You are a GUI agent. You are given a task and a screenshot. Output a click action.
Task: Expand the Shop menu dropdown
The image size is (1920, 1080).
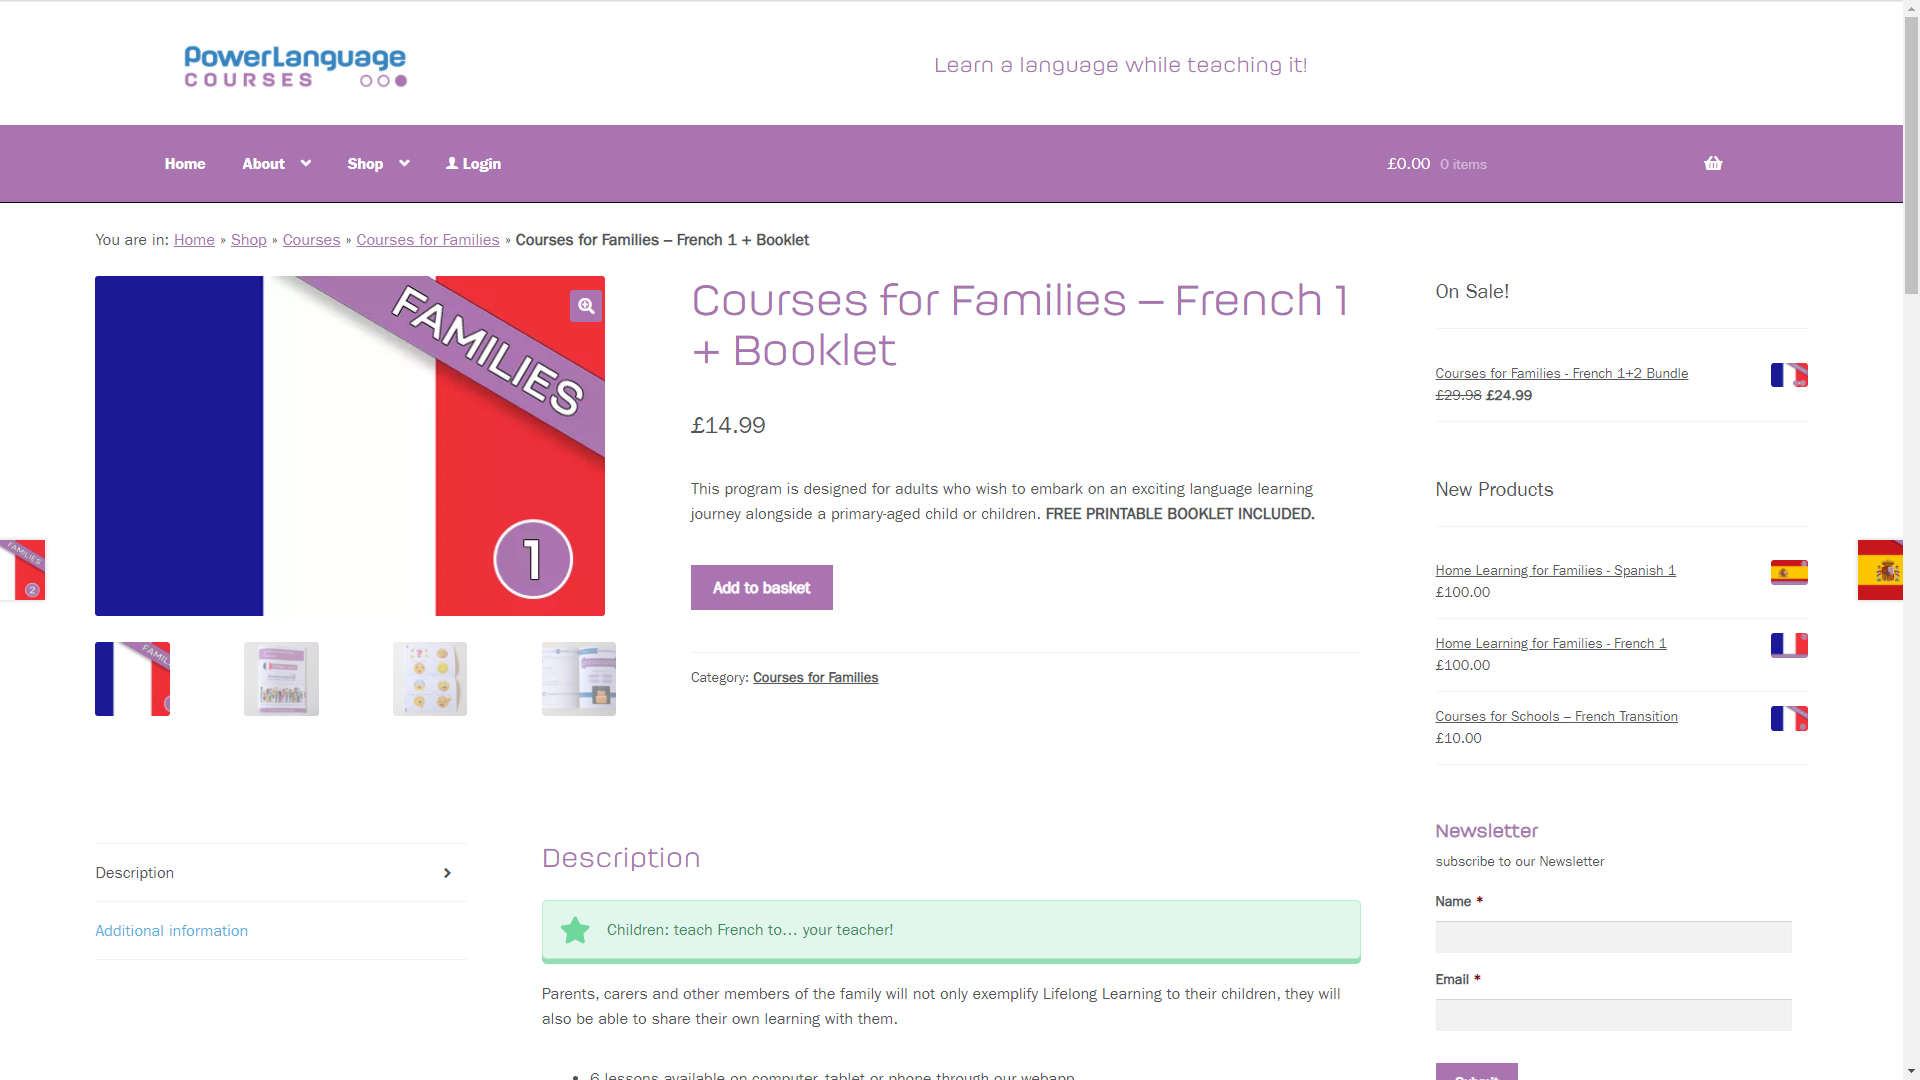click(404, 163)
